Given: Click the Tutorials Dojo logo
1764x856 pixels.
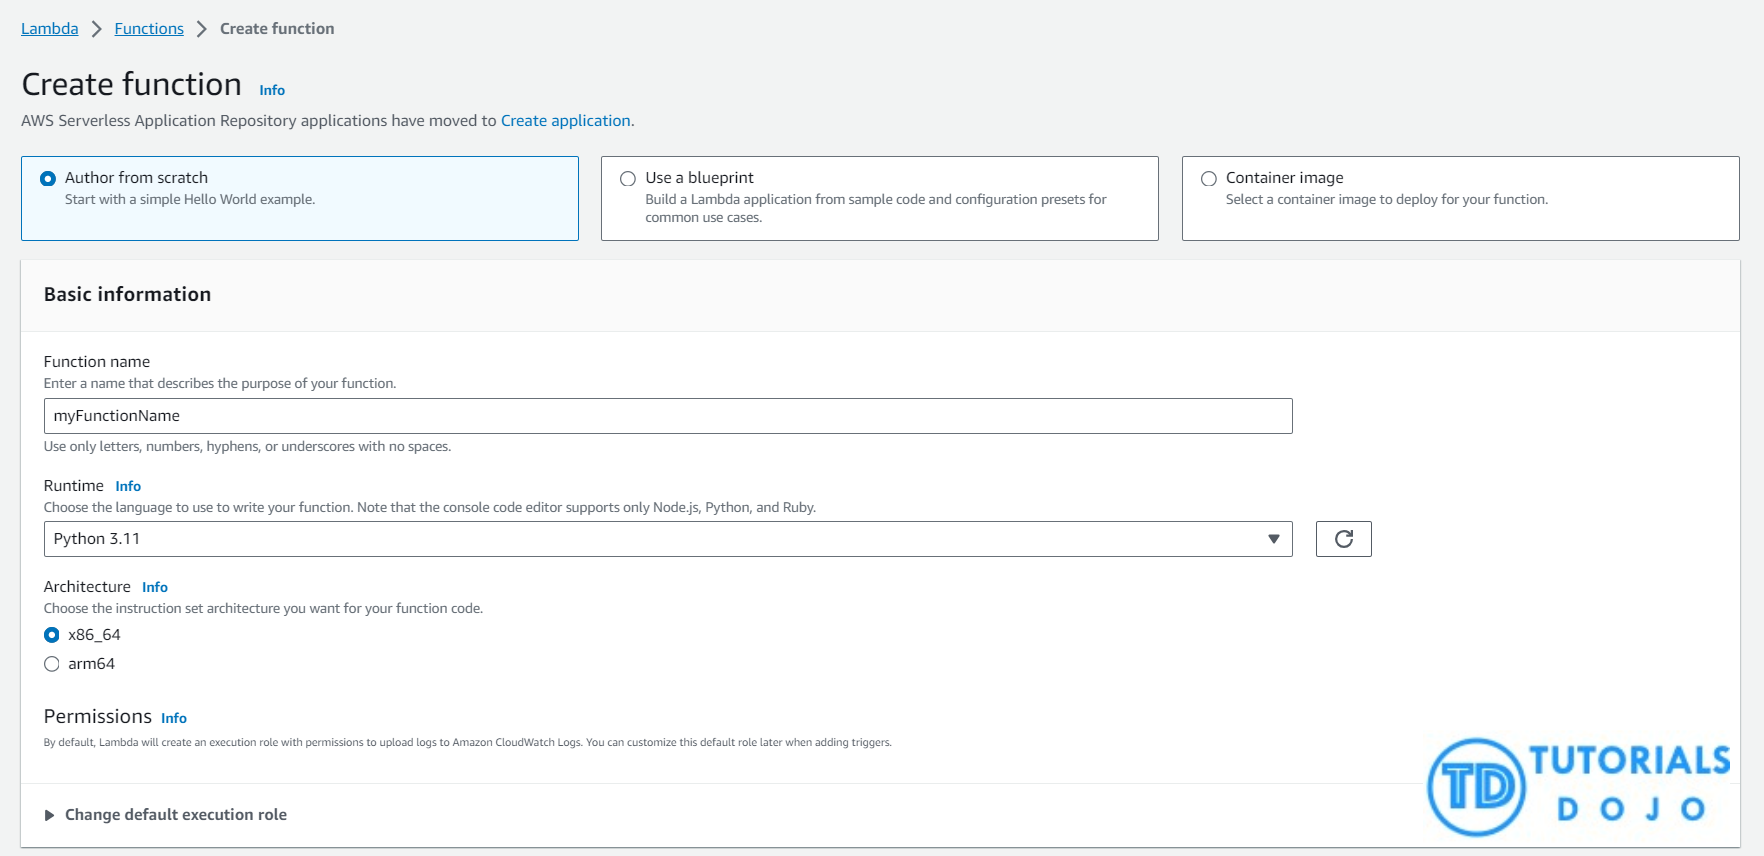Looking at the screenshot, I should pos(1578,787).
